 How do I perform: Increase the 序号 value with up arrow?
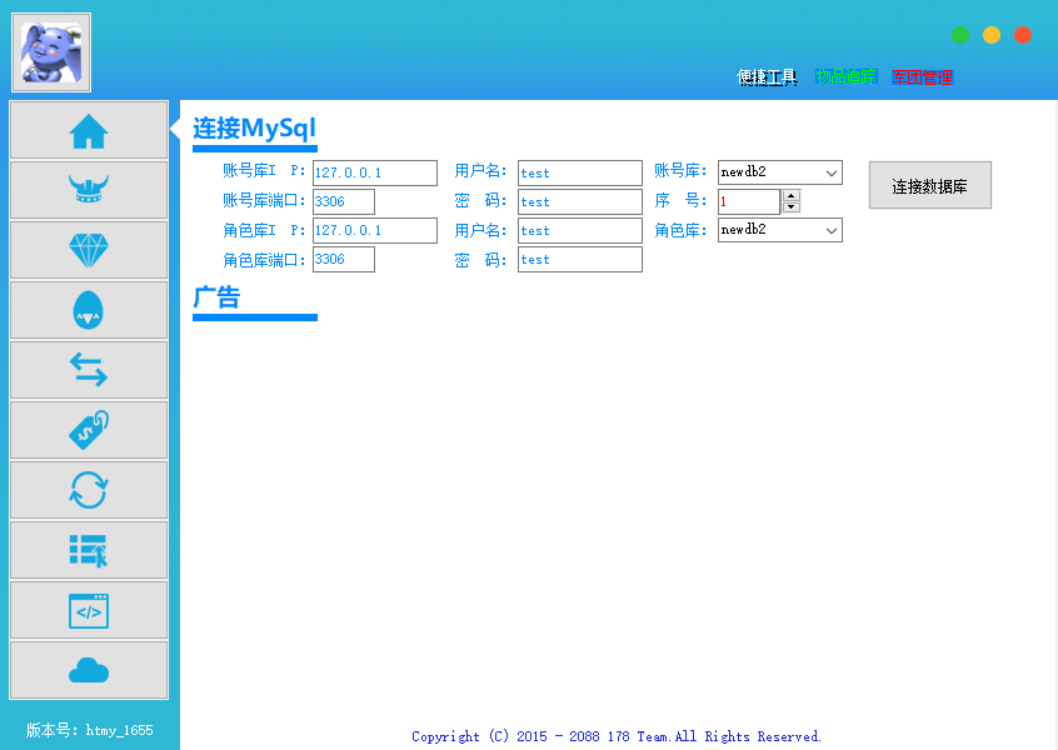coord(791,196)
